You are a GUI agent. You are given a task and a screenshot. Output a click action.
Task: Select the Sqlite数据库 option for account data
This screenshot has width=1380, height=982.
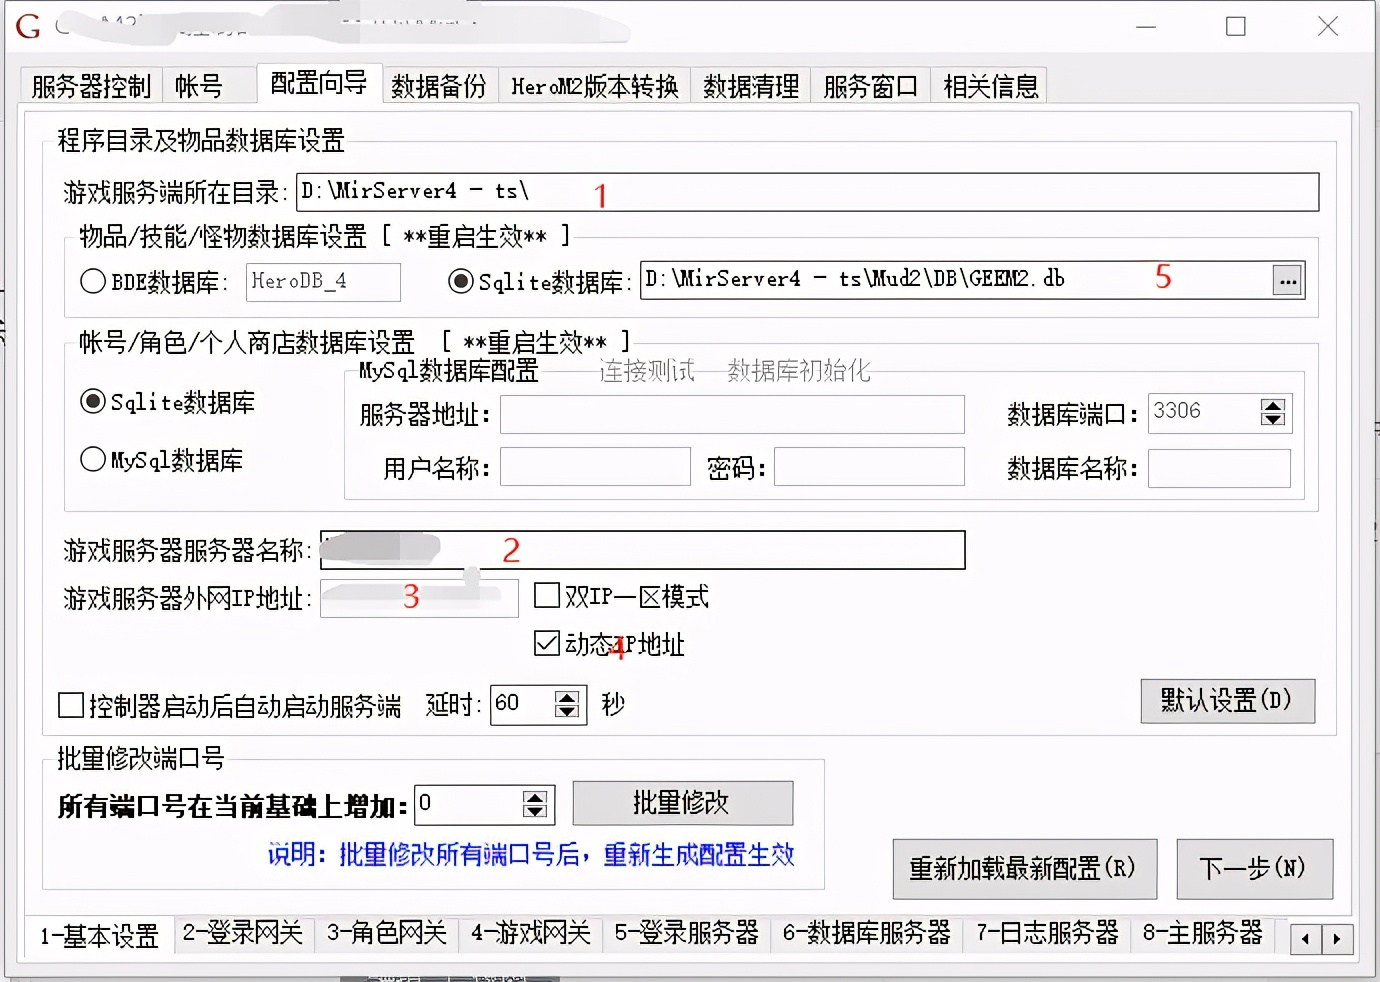[91, 401]
